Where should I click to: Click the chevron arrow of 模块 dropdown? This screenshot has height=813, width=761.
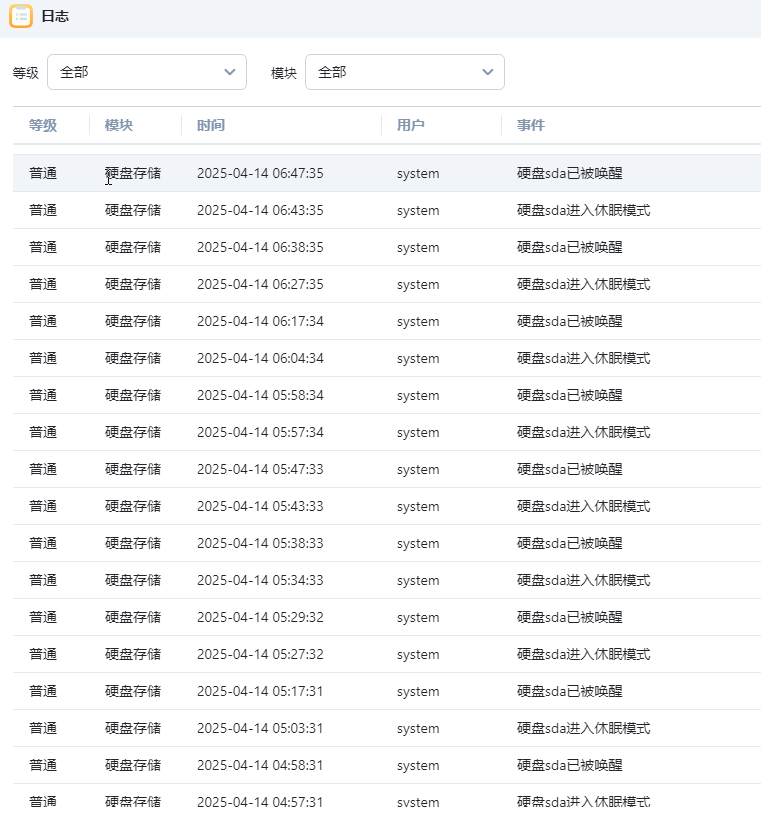(488, 72)
